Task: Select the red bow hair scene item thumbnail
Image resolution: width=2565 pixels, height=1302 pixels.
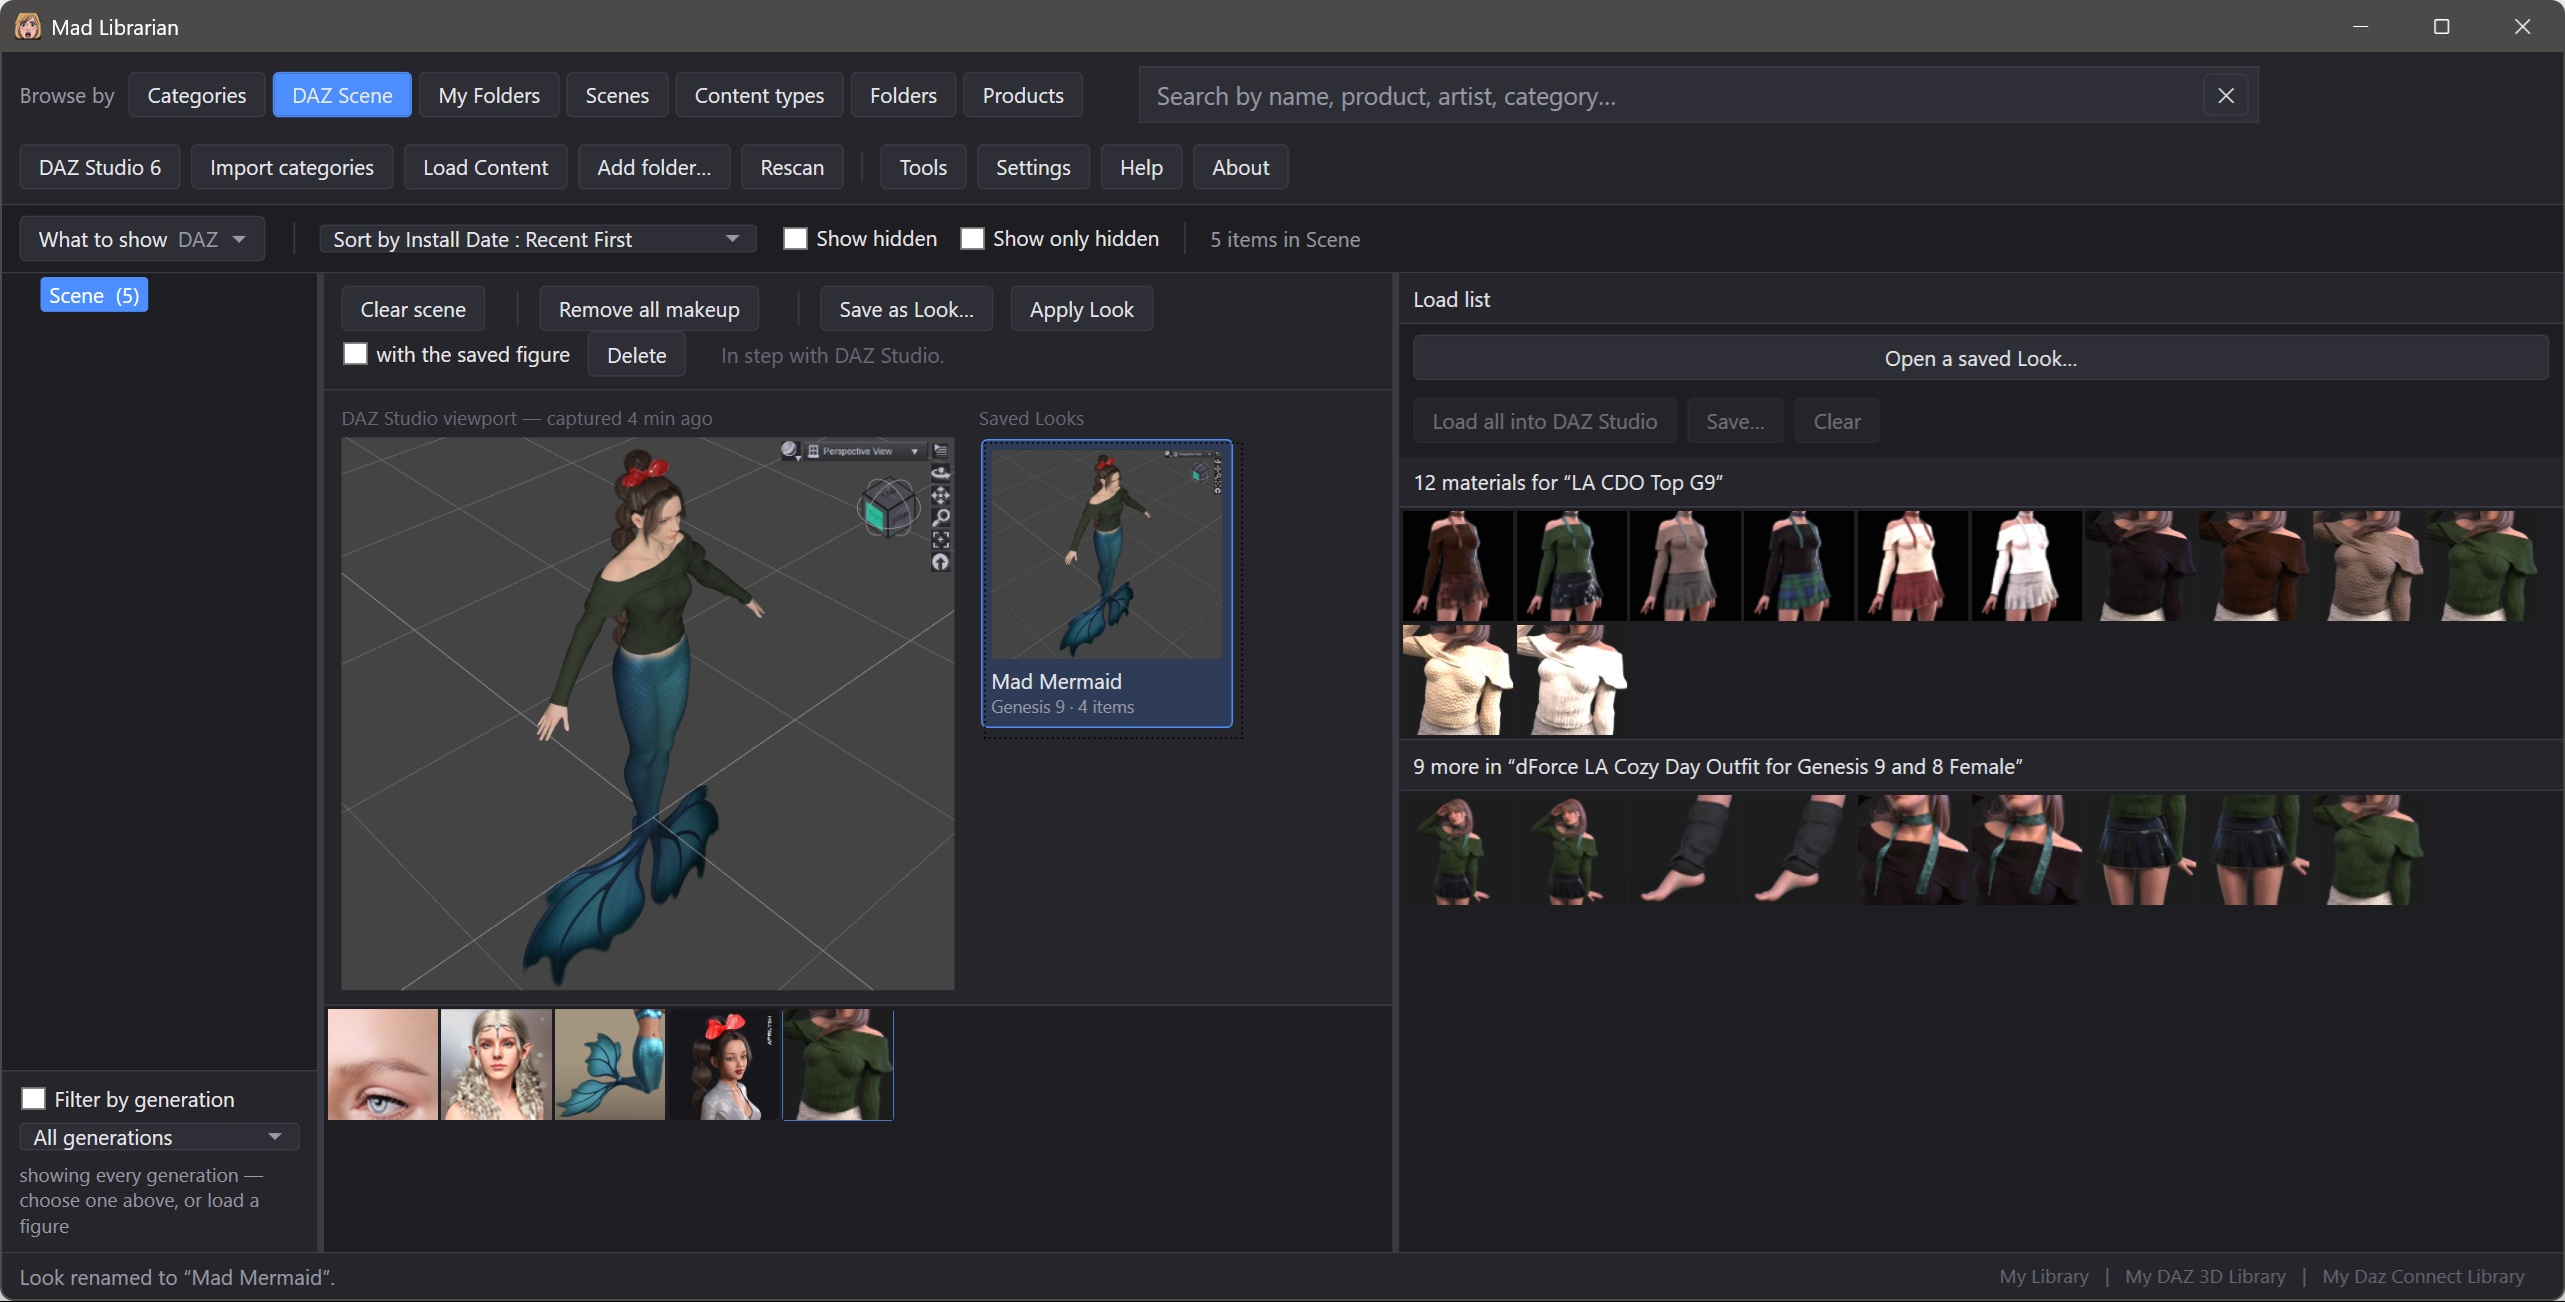Action: (x=724, y=1064)
